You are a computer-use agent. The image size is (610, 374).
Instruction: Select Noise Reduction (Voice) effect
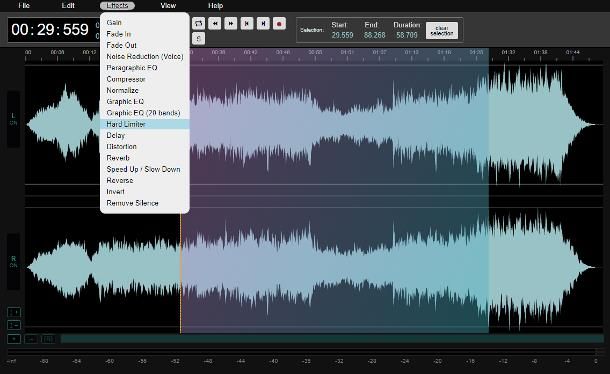(x=145, y=56)
